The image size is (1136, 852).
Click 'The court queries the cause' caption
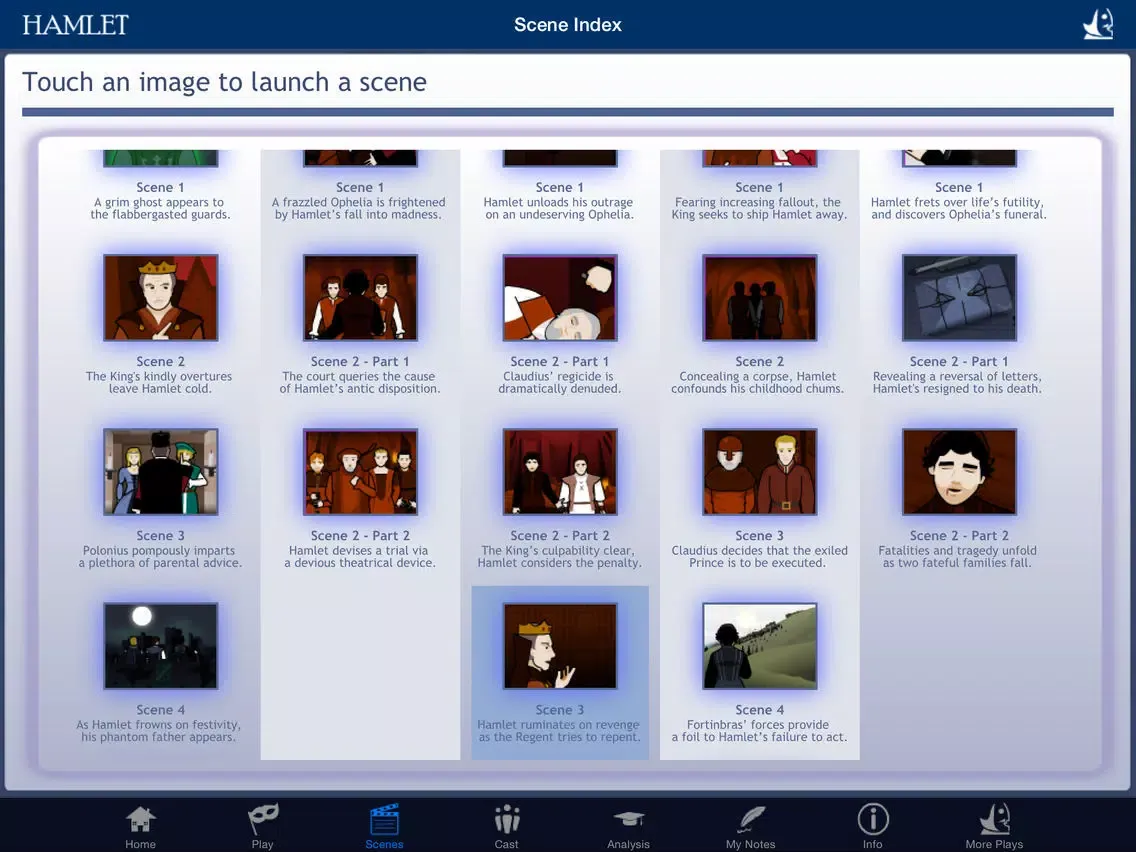359,383
